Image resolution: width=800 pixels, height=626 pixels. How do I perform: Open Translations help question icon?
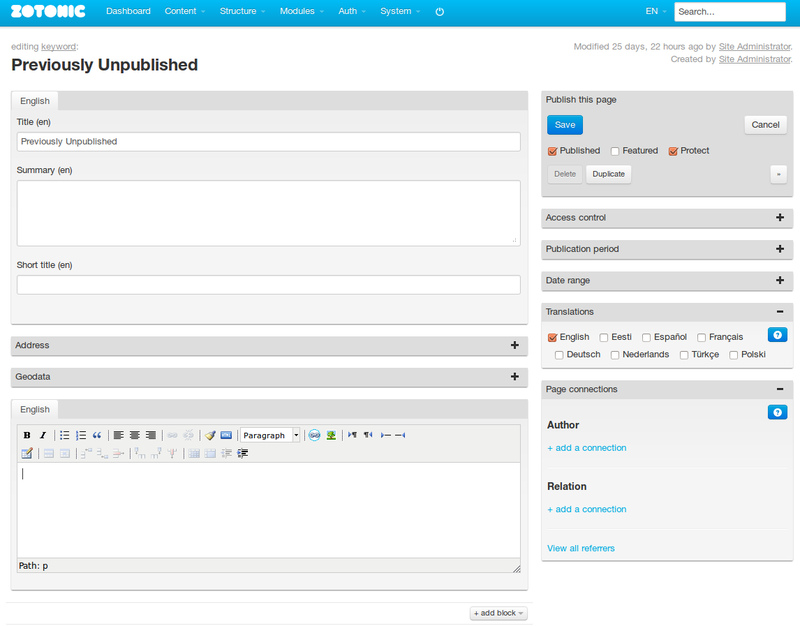tap(778, 335)
